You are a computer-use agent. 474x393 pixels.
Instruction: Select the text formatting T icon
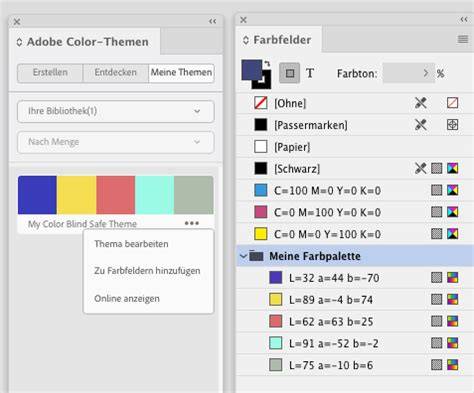coord(310,73)
